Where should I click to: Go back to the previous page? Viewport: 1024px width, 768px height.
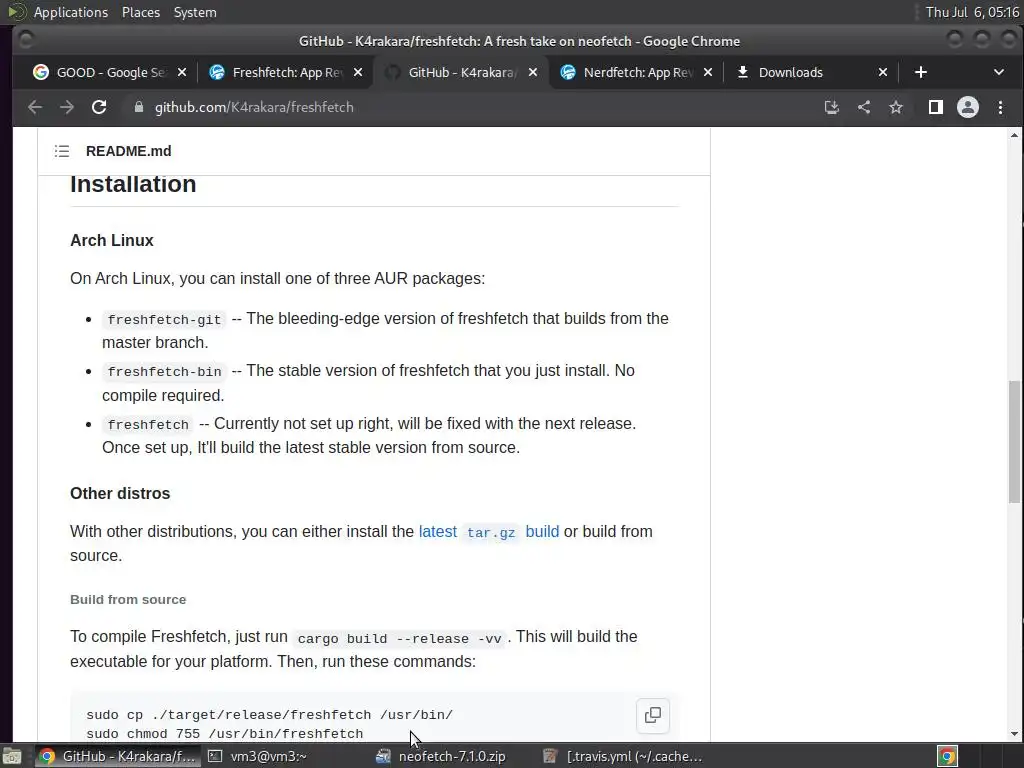[35, 107]
